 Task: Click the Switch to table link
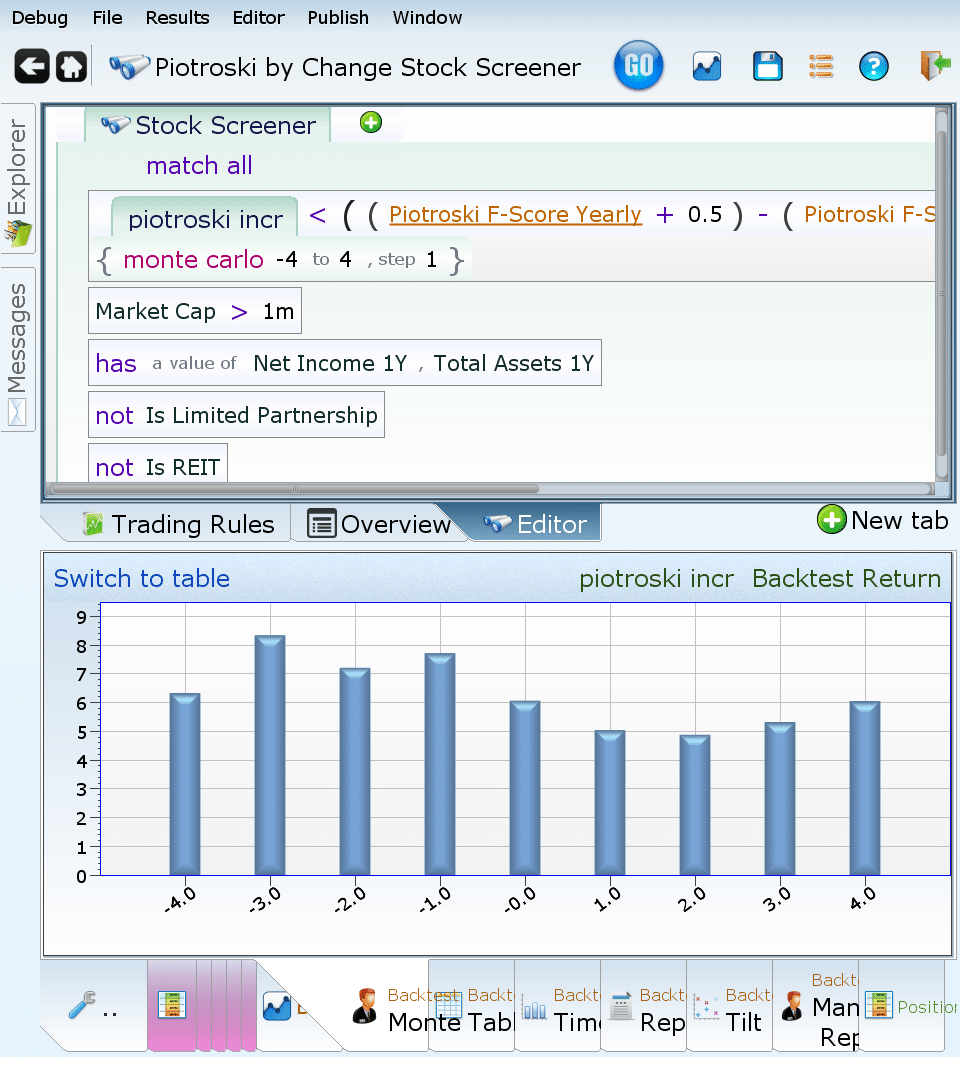click(x=142, y=579)
